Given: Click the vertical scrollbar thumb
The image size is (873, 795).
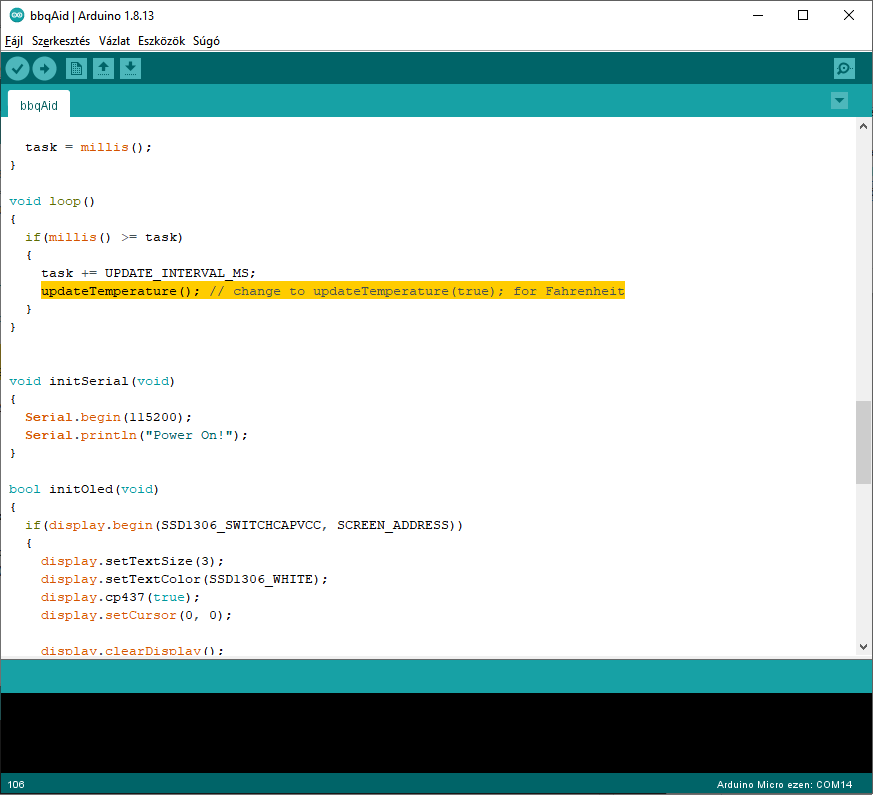Looking at the screenshot, I should 863,443.
